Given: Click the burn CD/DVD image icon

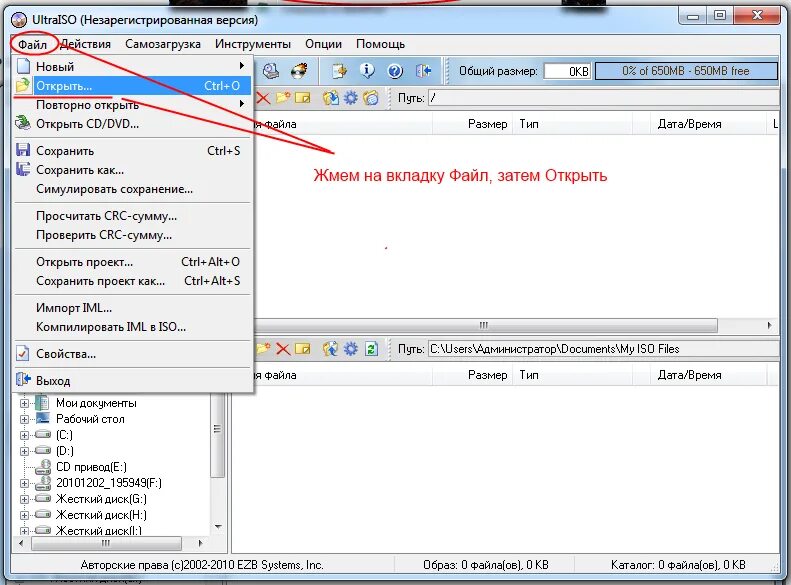Looking at the screenshot, I should (299, 71).
